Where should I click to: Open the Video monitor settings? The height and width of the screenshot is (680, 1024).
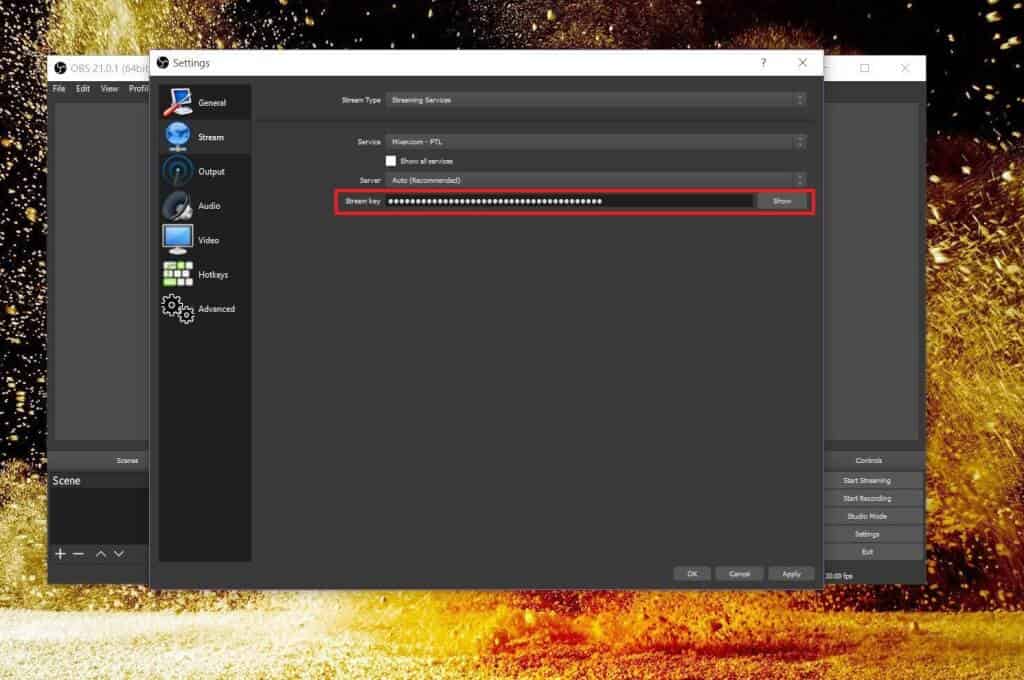point(204,240)
